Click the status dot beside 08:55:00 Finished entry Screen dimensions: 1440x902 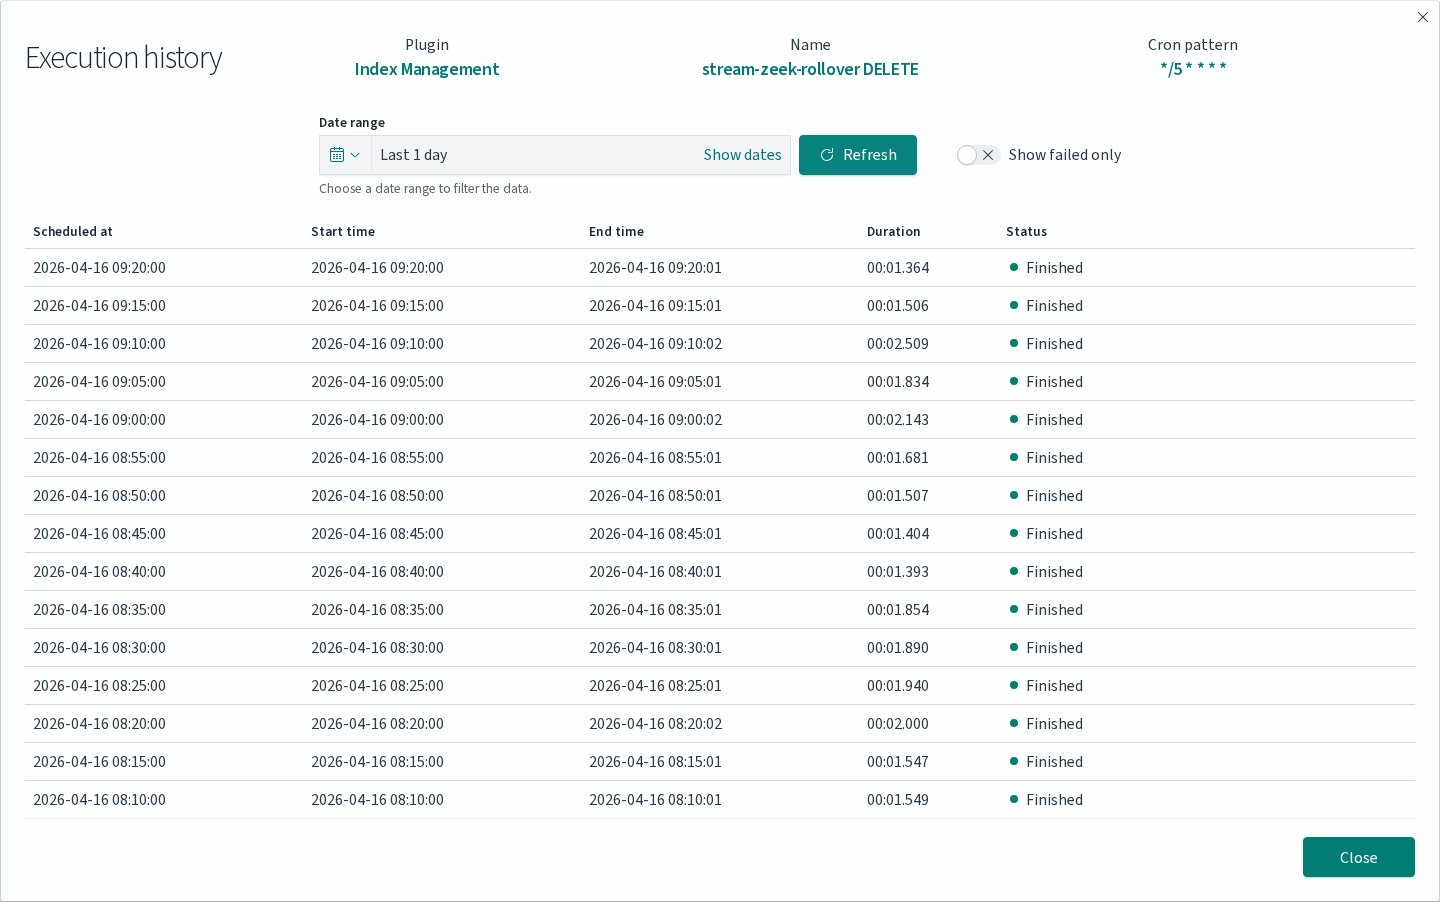pos(1014,457)
